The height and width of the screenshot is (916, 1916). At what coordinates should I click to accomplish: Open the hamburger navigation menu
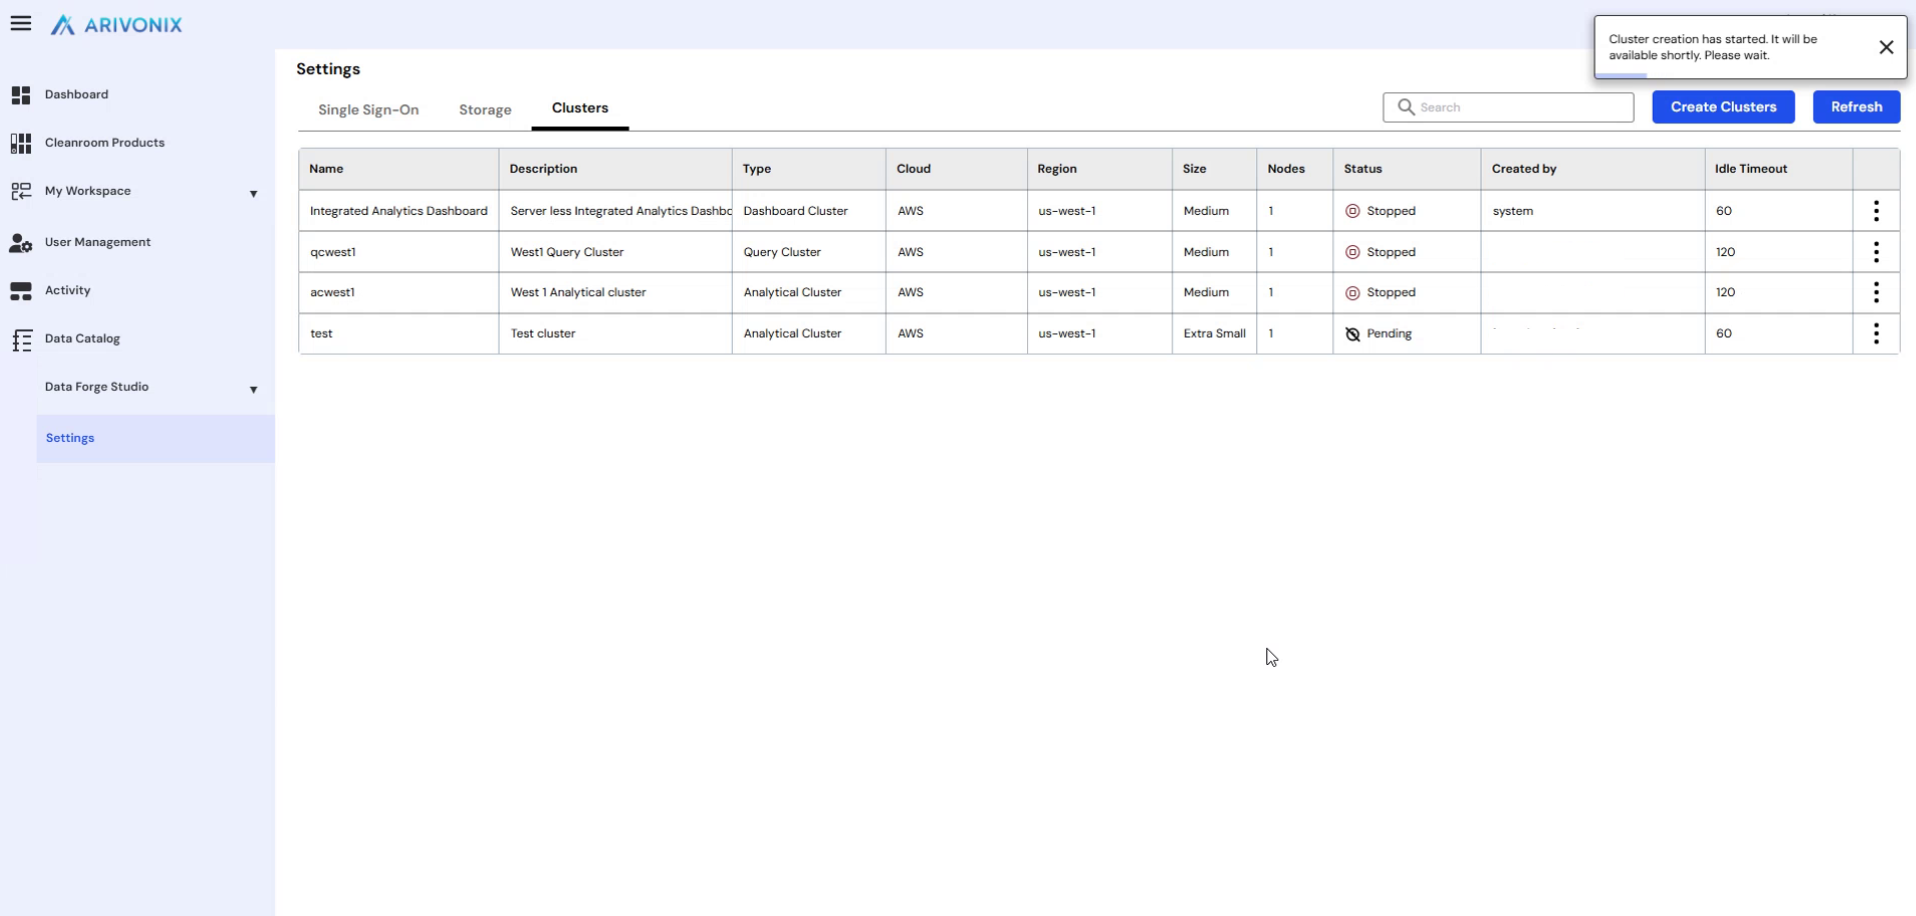click(21, 24)
